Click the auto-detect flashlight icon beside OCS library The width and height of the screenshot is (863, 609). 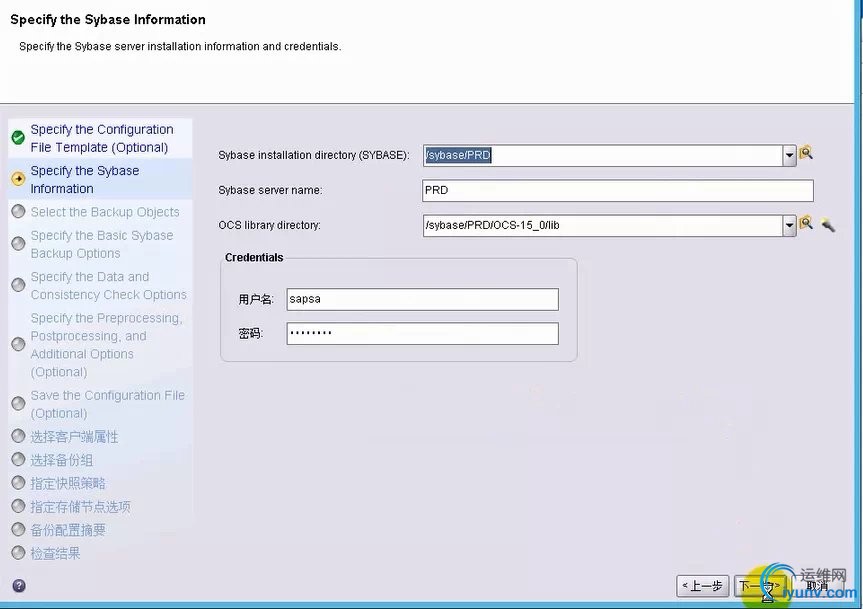(827, 224)
